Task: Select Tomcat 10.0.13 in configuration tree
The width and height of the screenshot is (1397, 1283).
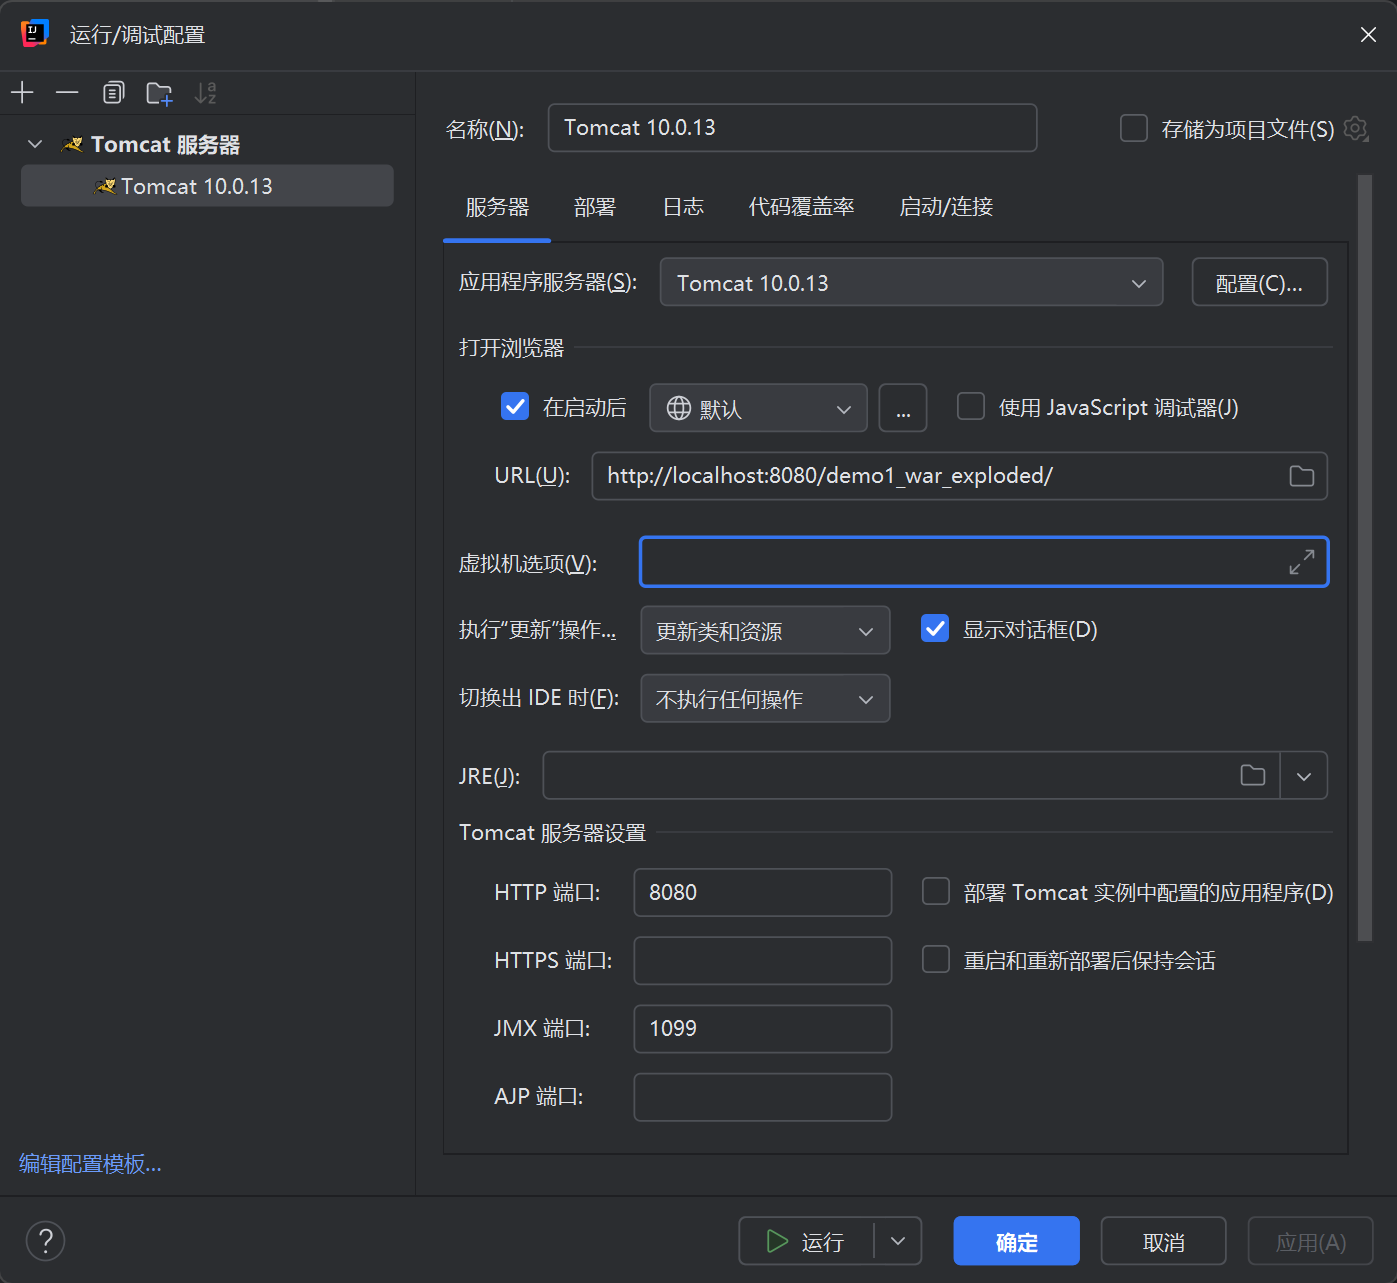Action: 207,186
